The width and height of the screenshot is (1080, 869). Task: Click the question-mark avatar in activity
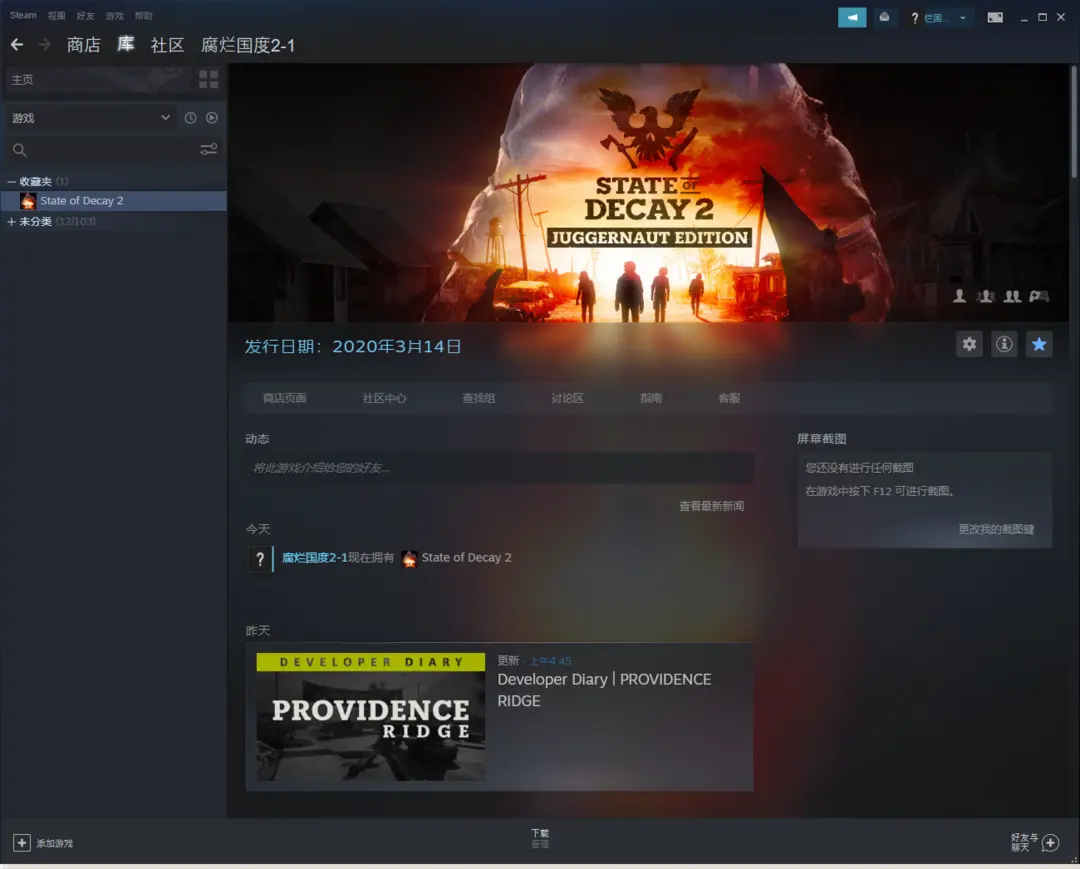(x=260, y=559)
